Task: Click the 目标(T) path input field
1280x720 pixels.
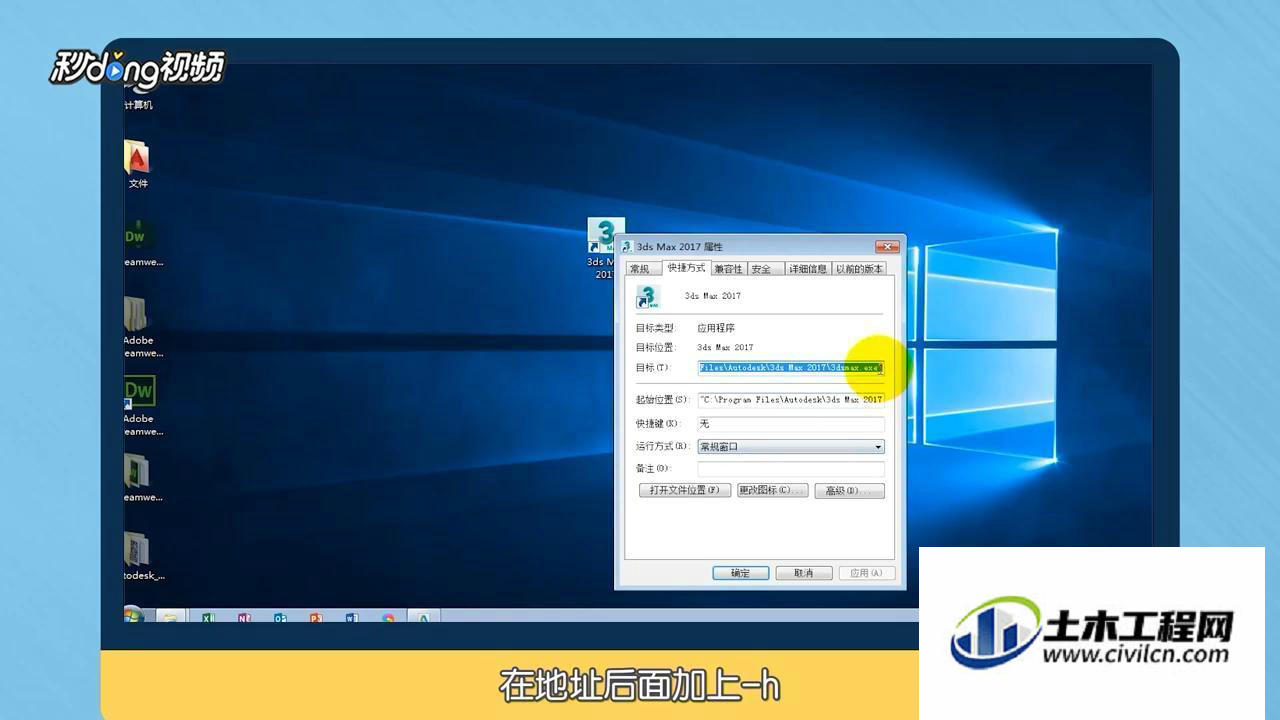Action: (791, 368)
